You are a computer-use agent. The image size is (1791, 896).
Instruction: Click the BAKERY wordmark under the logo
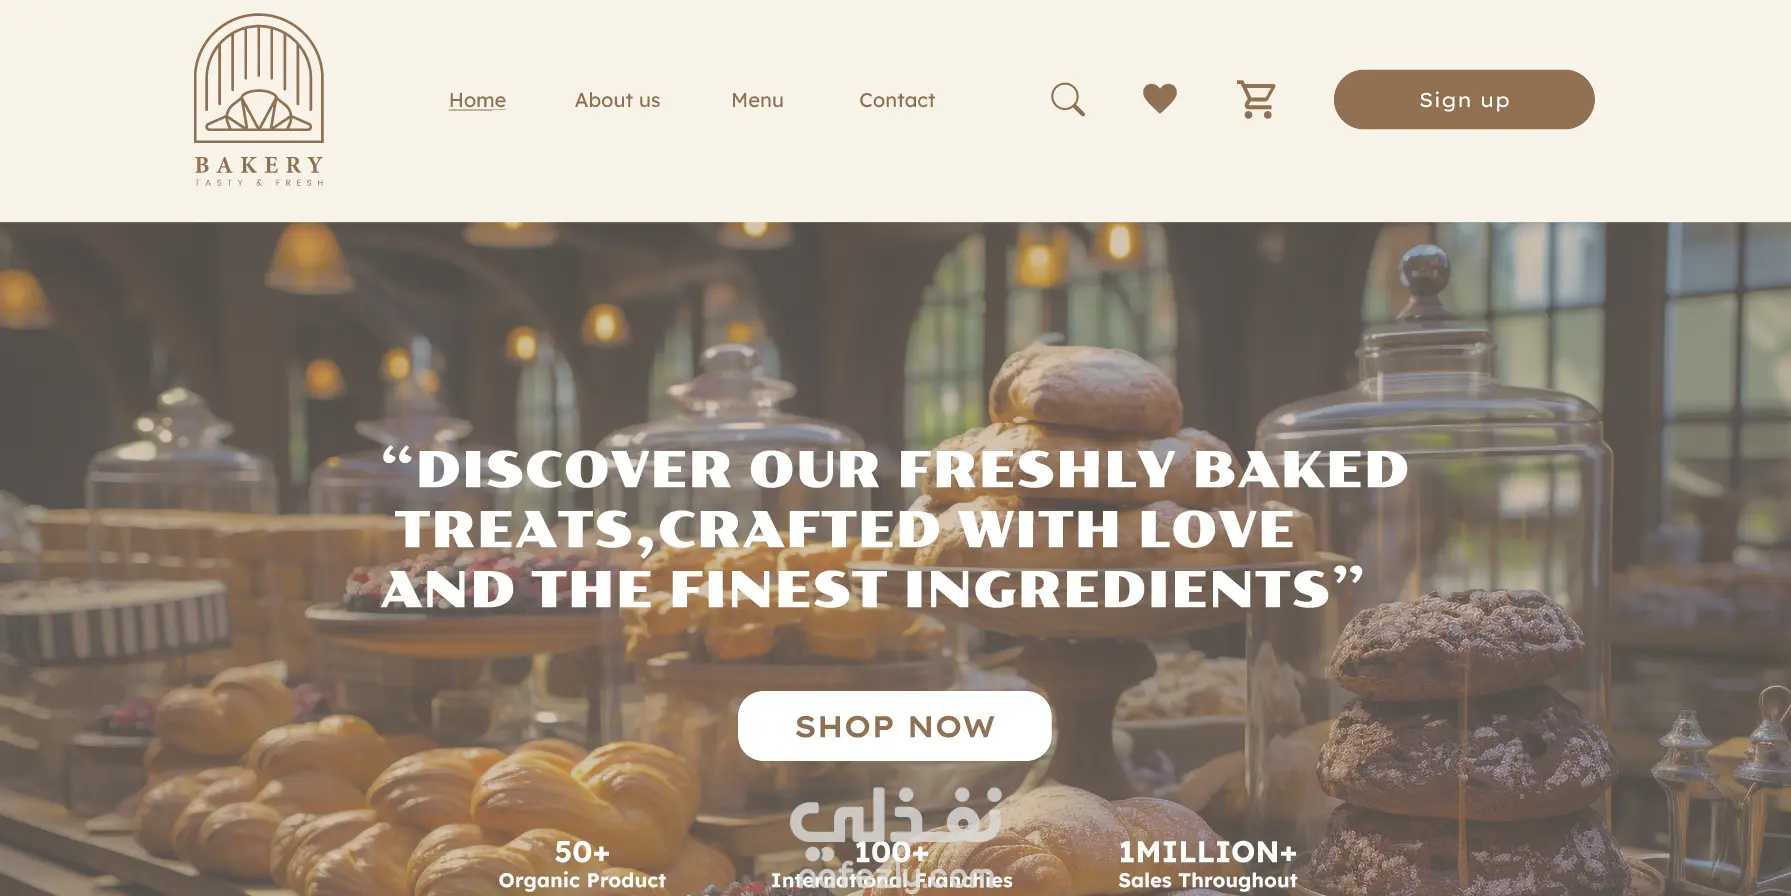[x=259, y=165]
